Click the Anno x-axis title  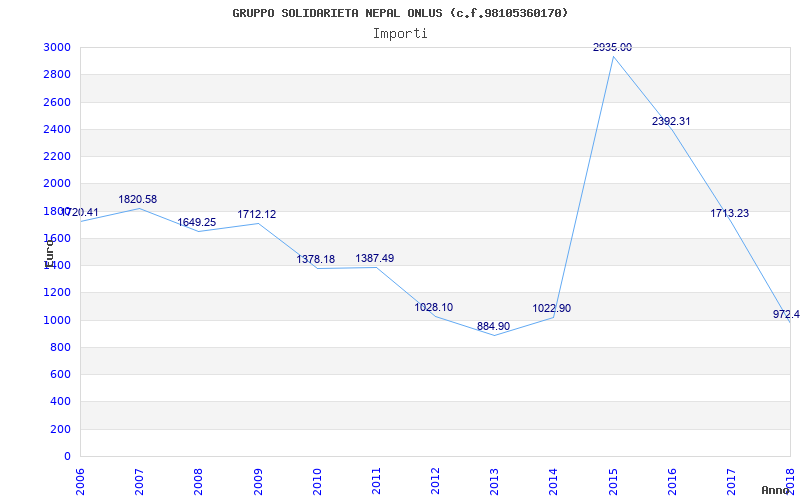click(776, 490)
